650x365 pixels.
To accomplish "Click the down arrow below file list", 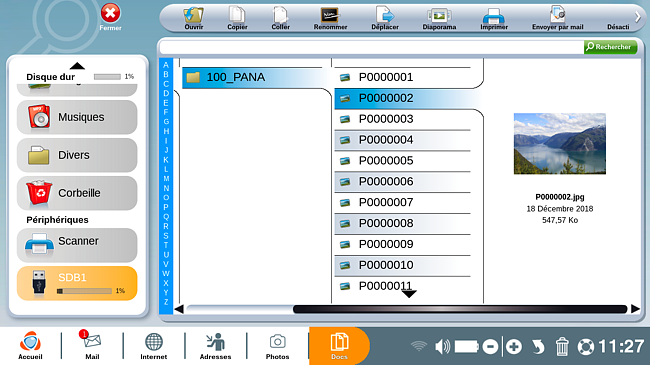I will coord(409,294).
